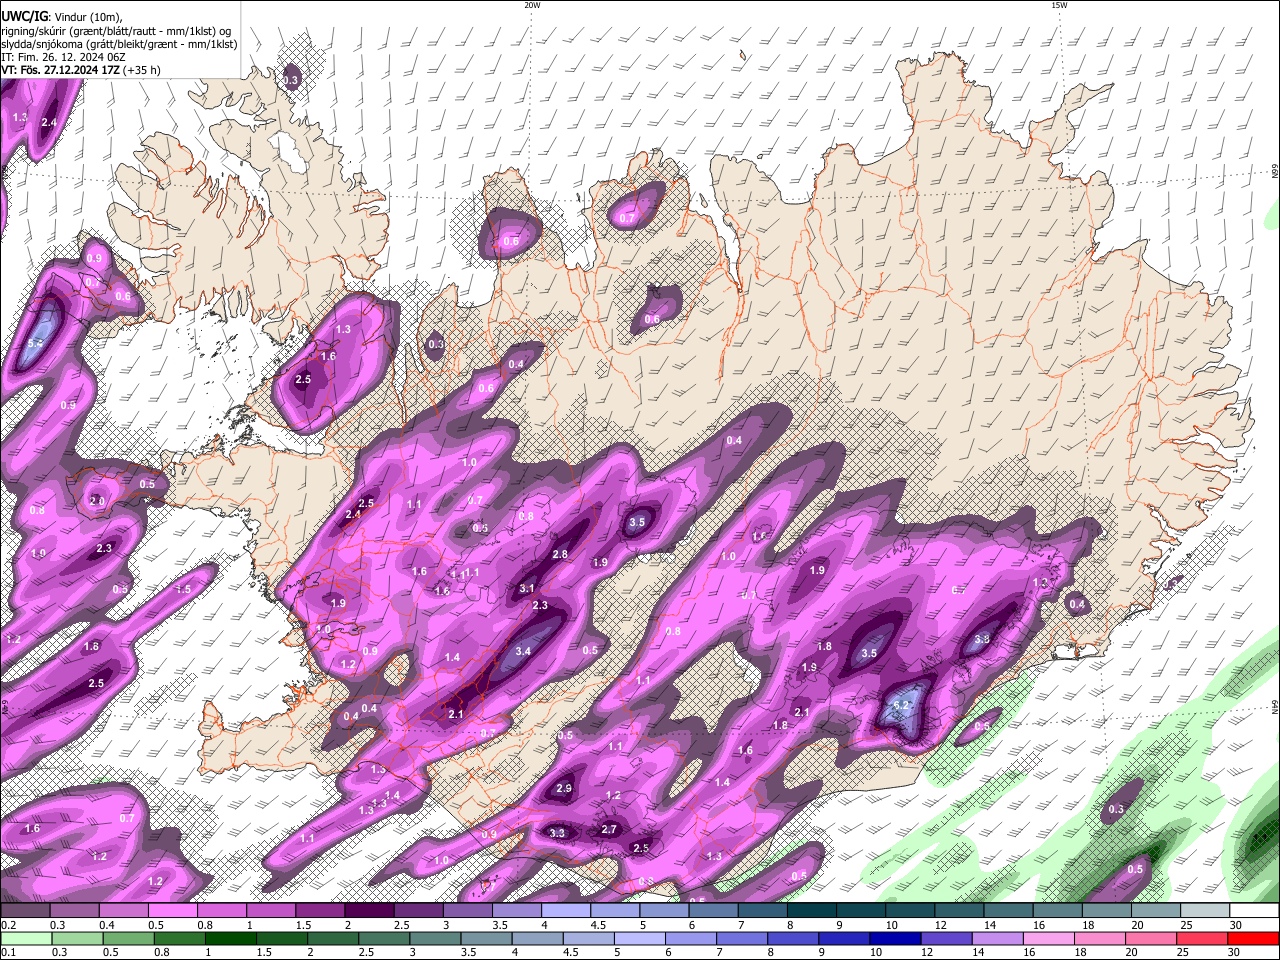Click the "UWC/IG" title heading
The image size is (1280, 960).
[24, 15]
